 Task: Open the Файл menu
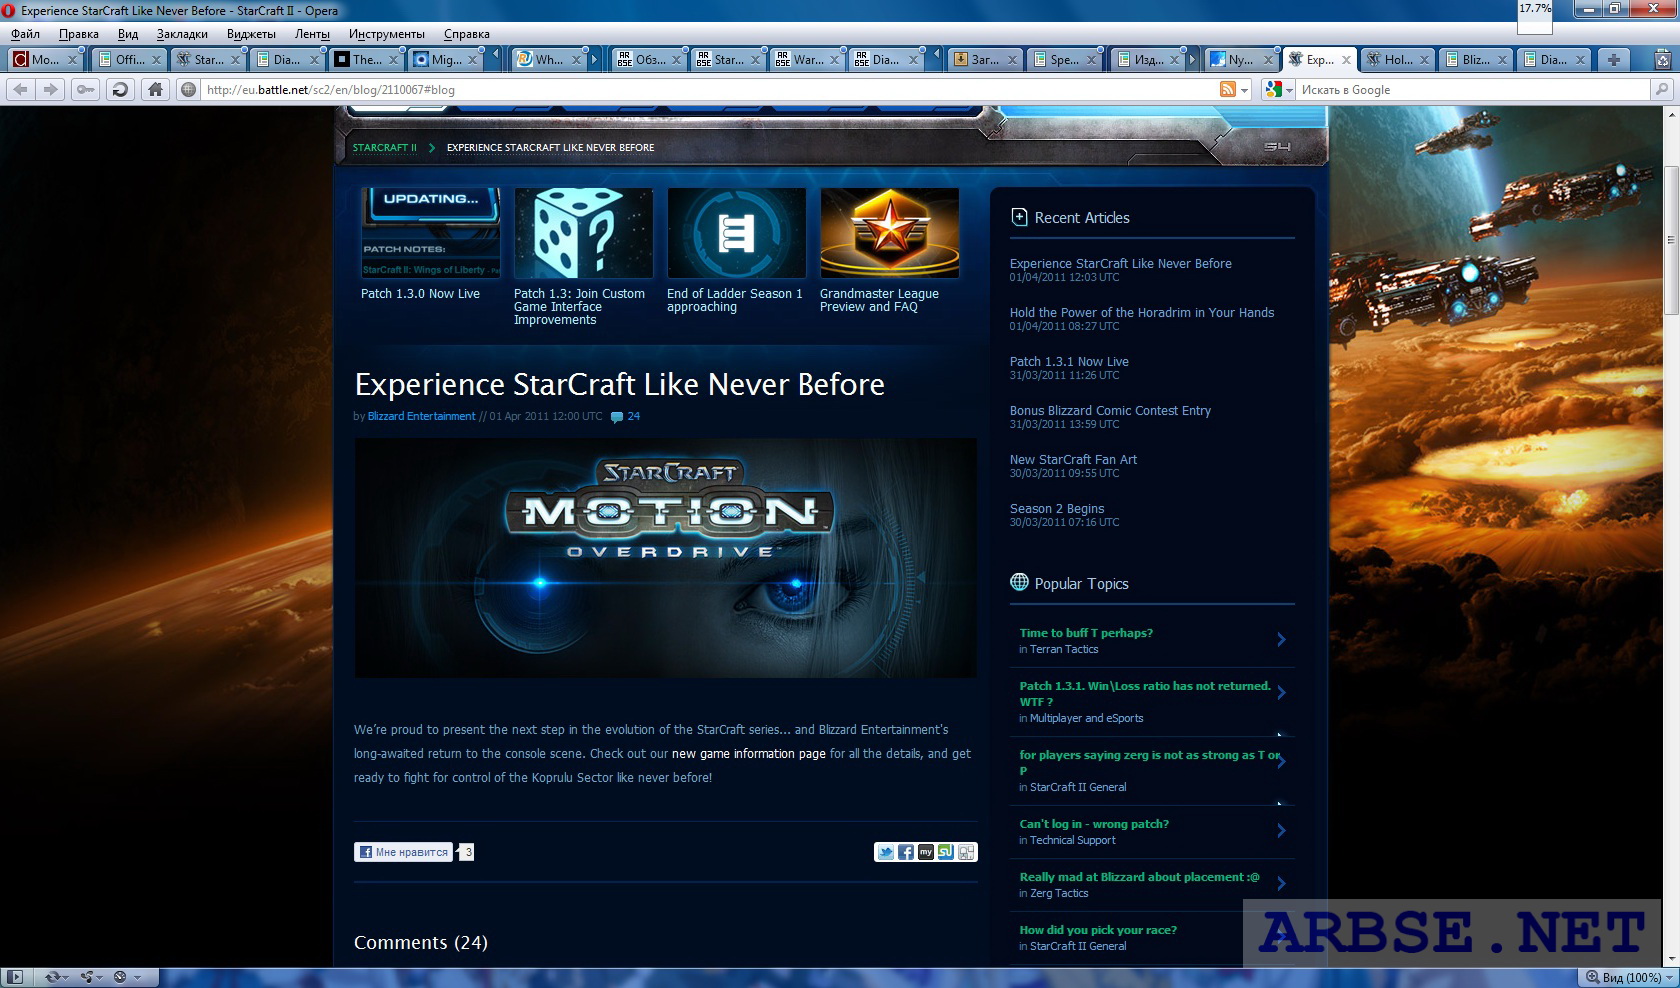point(26,34)
